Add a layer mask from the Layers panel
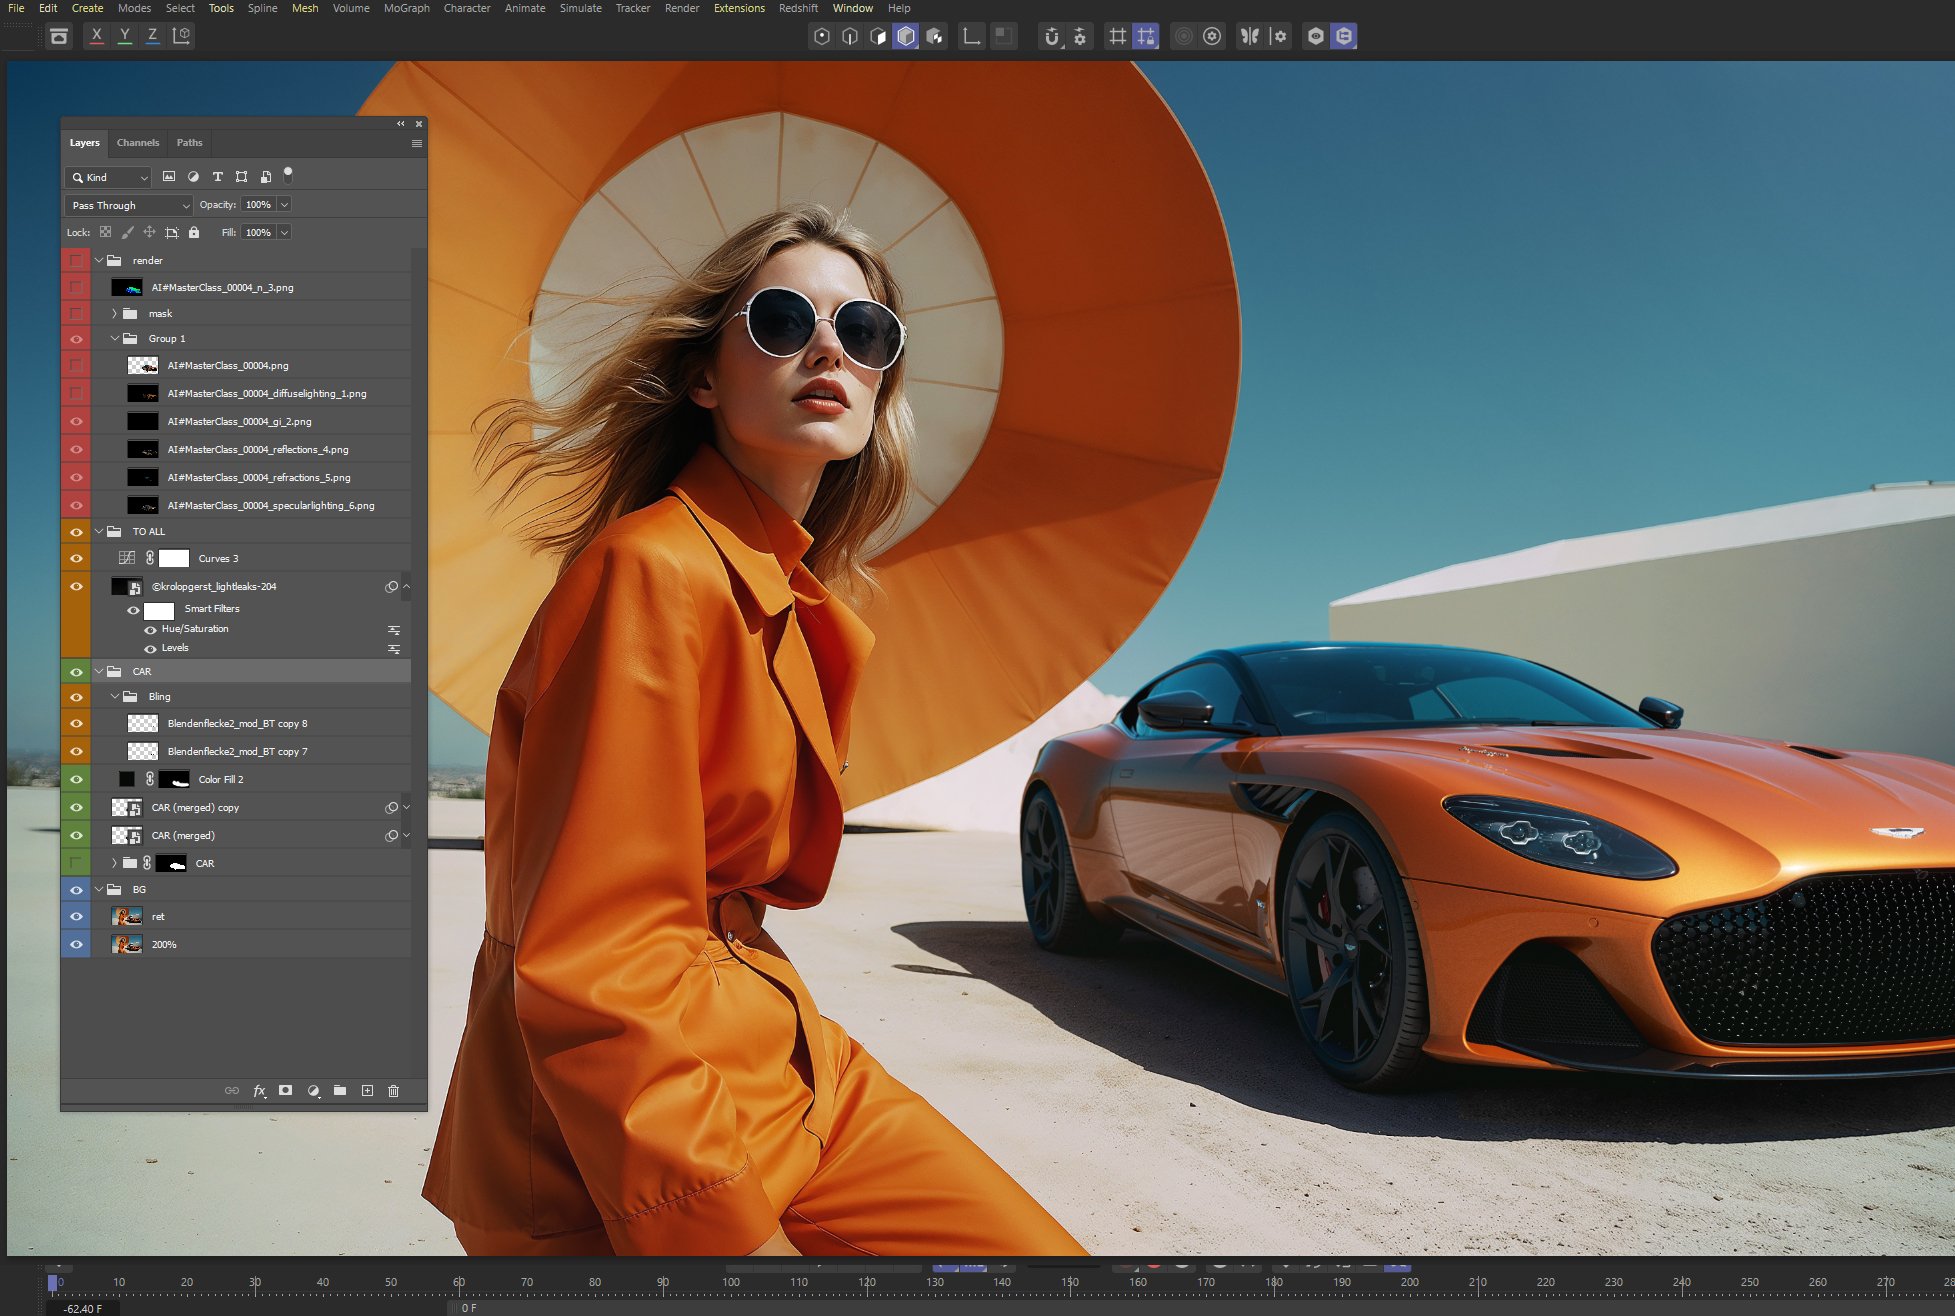This screenshot has height=1316, width=1955. (285, 1091)
